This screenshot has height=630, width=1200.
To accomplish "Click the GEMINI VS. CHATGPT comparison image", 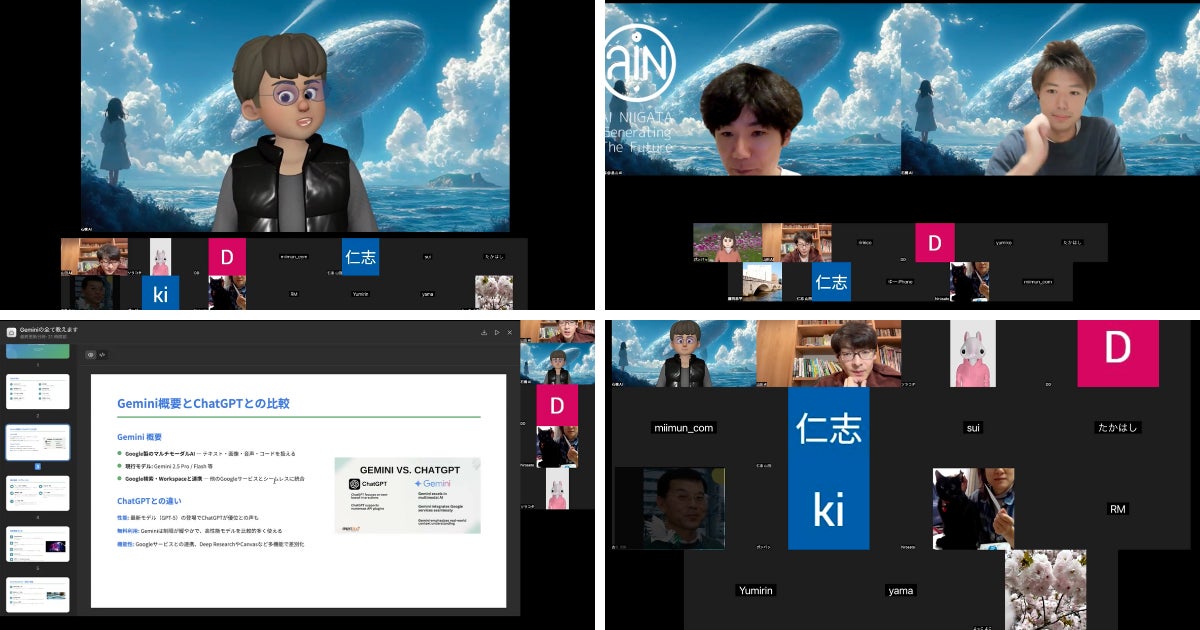I will pyautogui.click(x=407, y=495).
